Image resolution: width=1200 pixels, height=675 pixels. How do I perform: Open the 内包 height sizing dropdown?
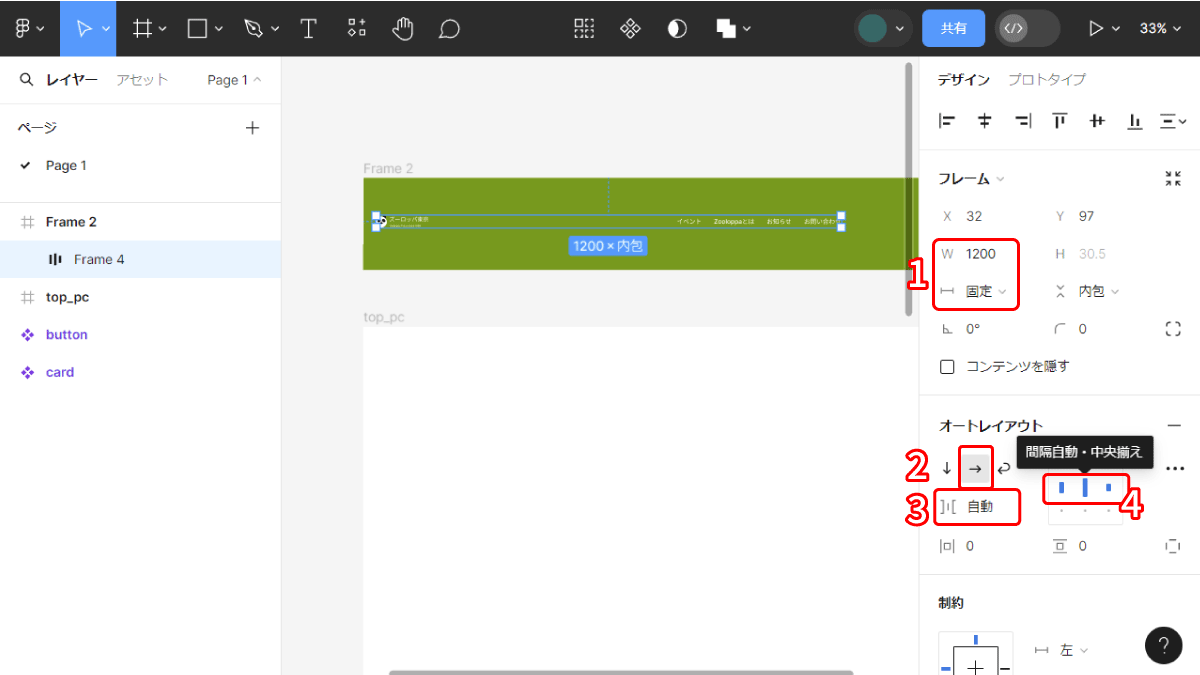coord(1098,292)
